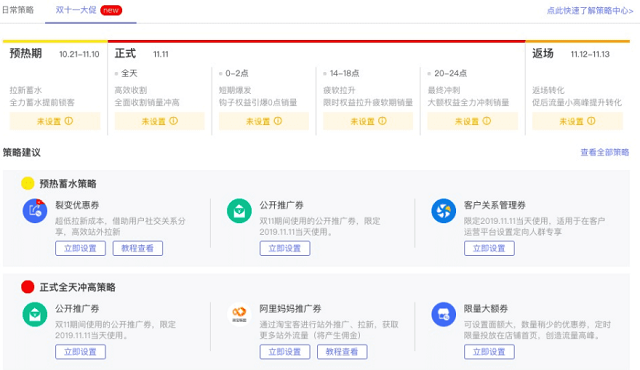Viewport: 640px width, 370px height.
Task: Click 教程查看 for 阿里妈妈推广券
Action: point(342,352)
